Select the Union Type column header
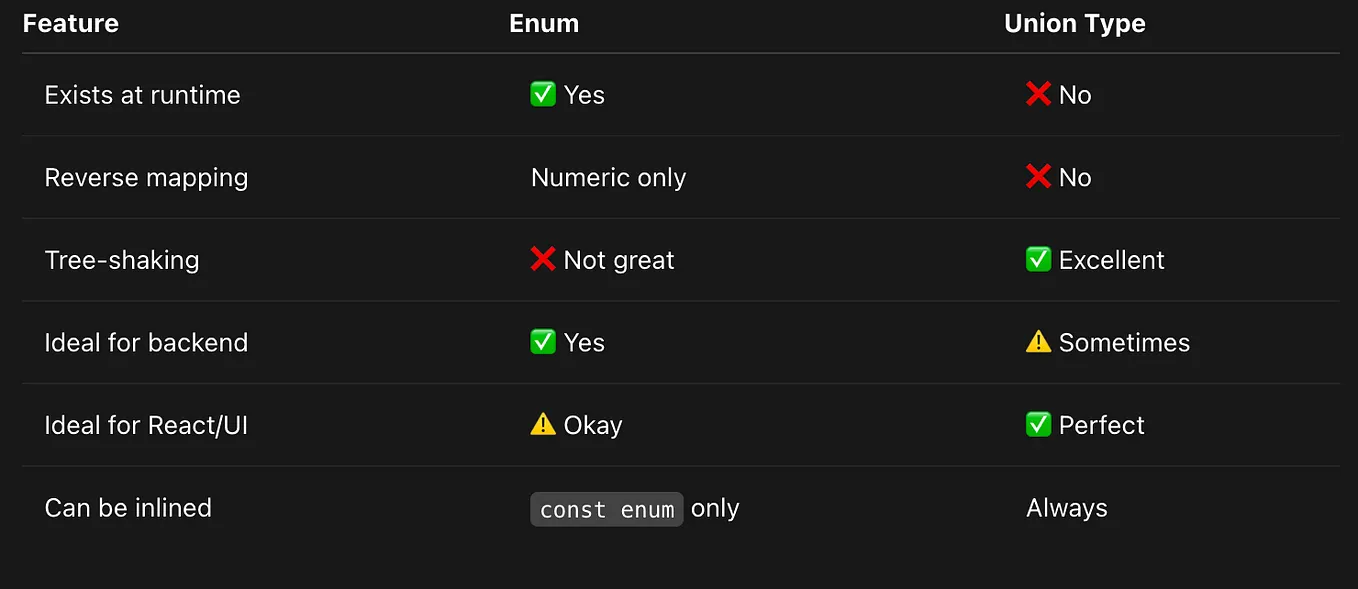Viewport: 1358px width, 589px height. pos(1075,24)
